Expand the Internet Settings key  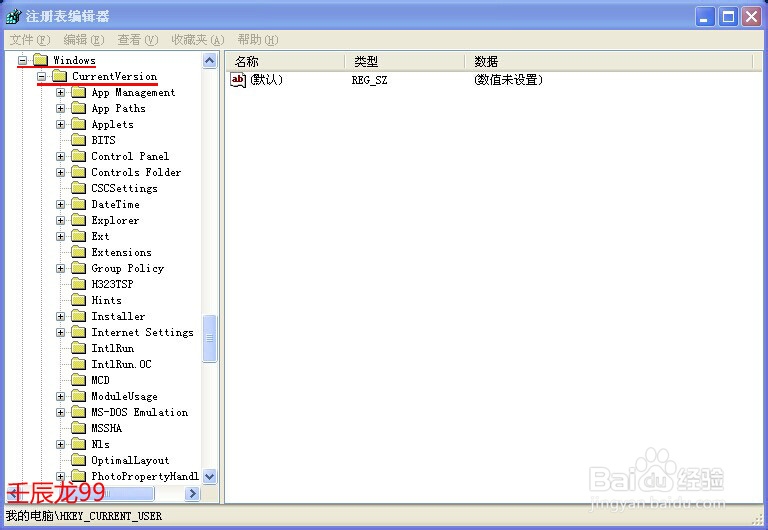click(60, 332)
